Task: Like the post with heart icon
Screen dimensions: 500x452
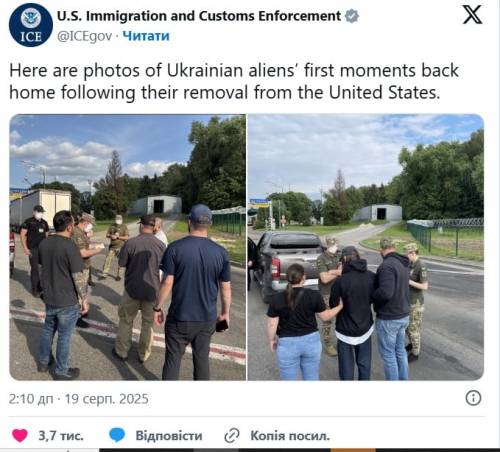Action: click(20, 435)
